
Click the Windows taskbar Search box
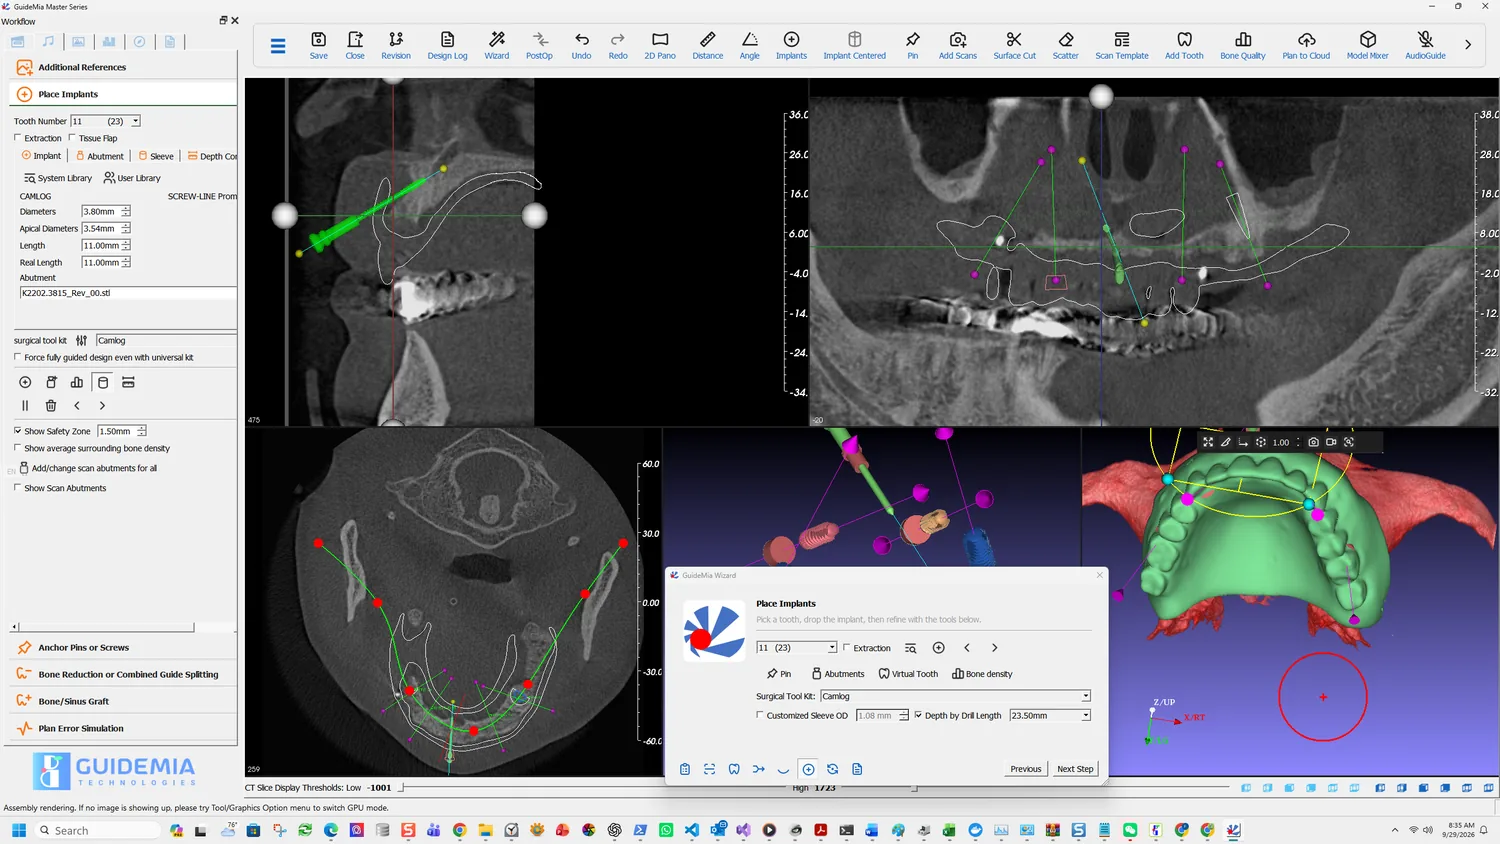coord(97,830)
